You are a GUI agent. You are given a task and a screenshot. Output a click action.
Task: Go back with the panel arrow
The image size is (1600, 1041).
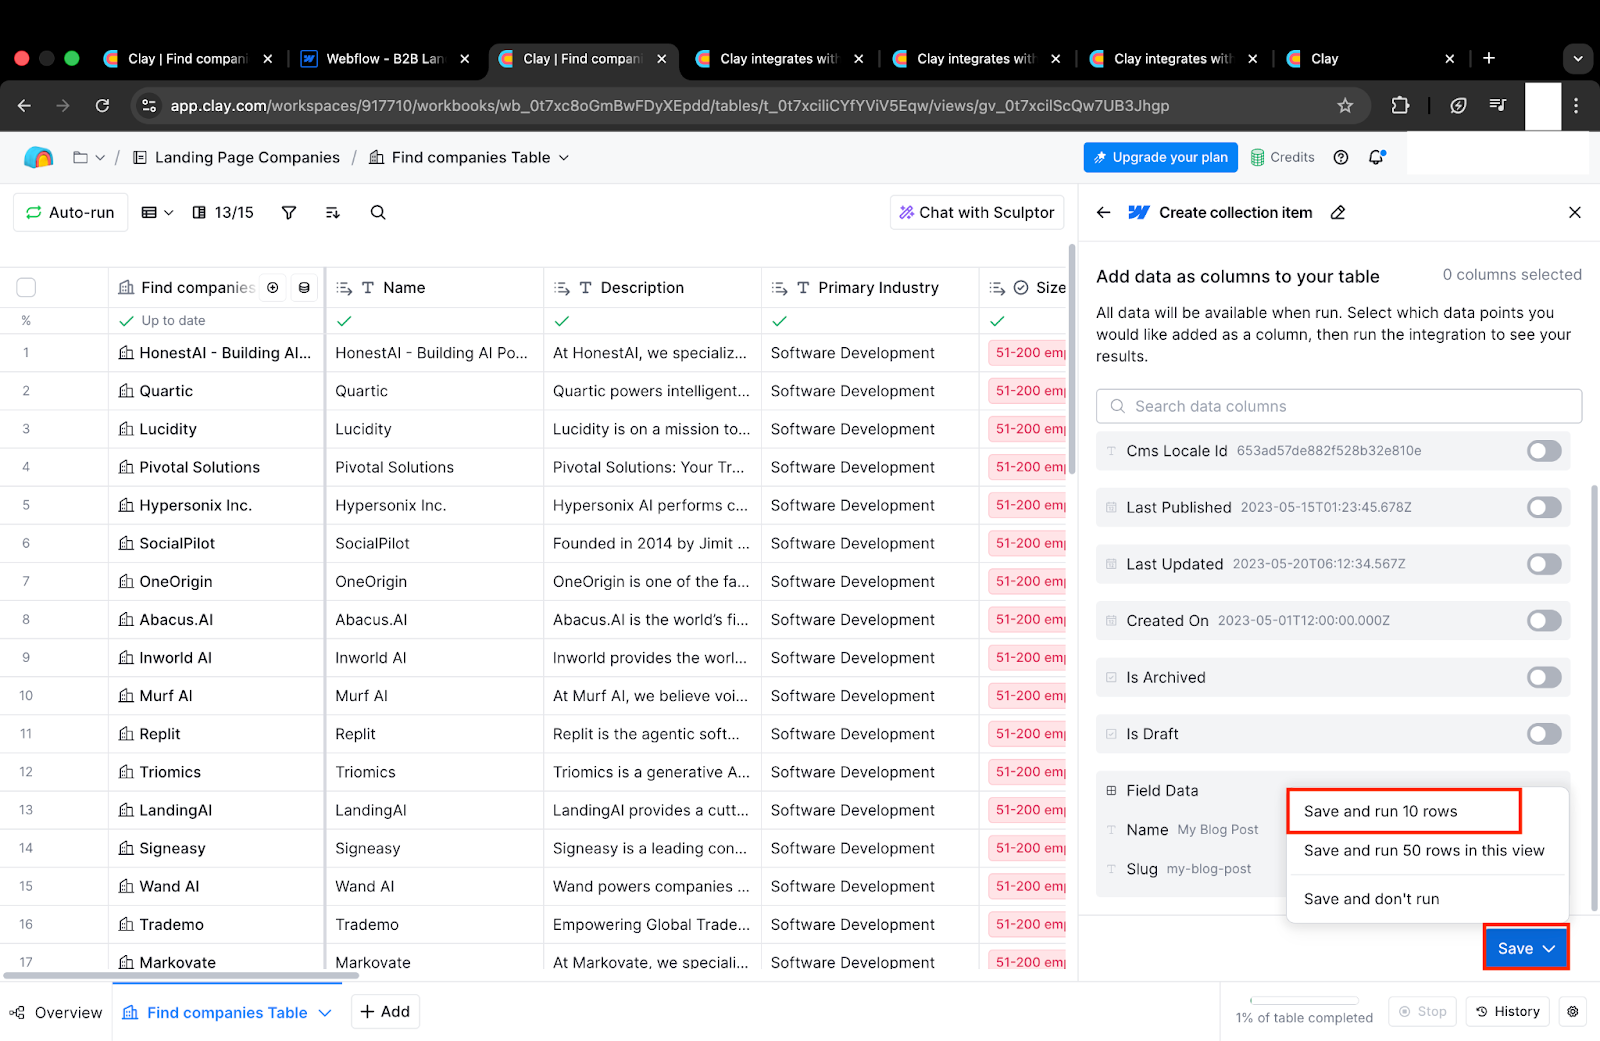pyautogui.click(x=1104, y=212)
